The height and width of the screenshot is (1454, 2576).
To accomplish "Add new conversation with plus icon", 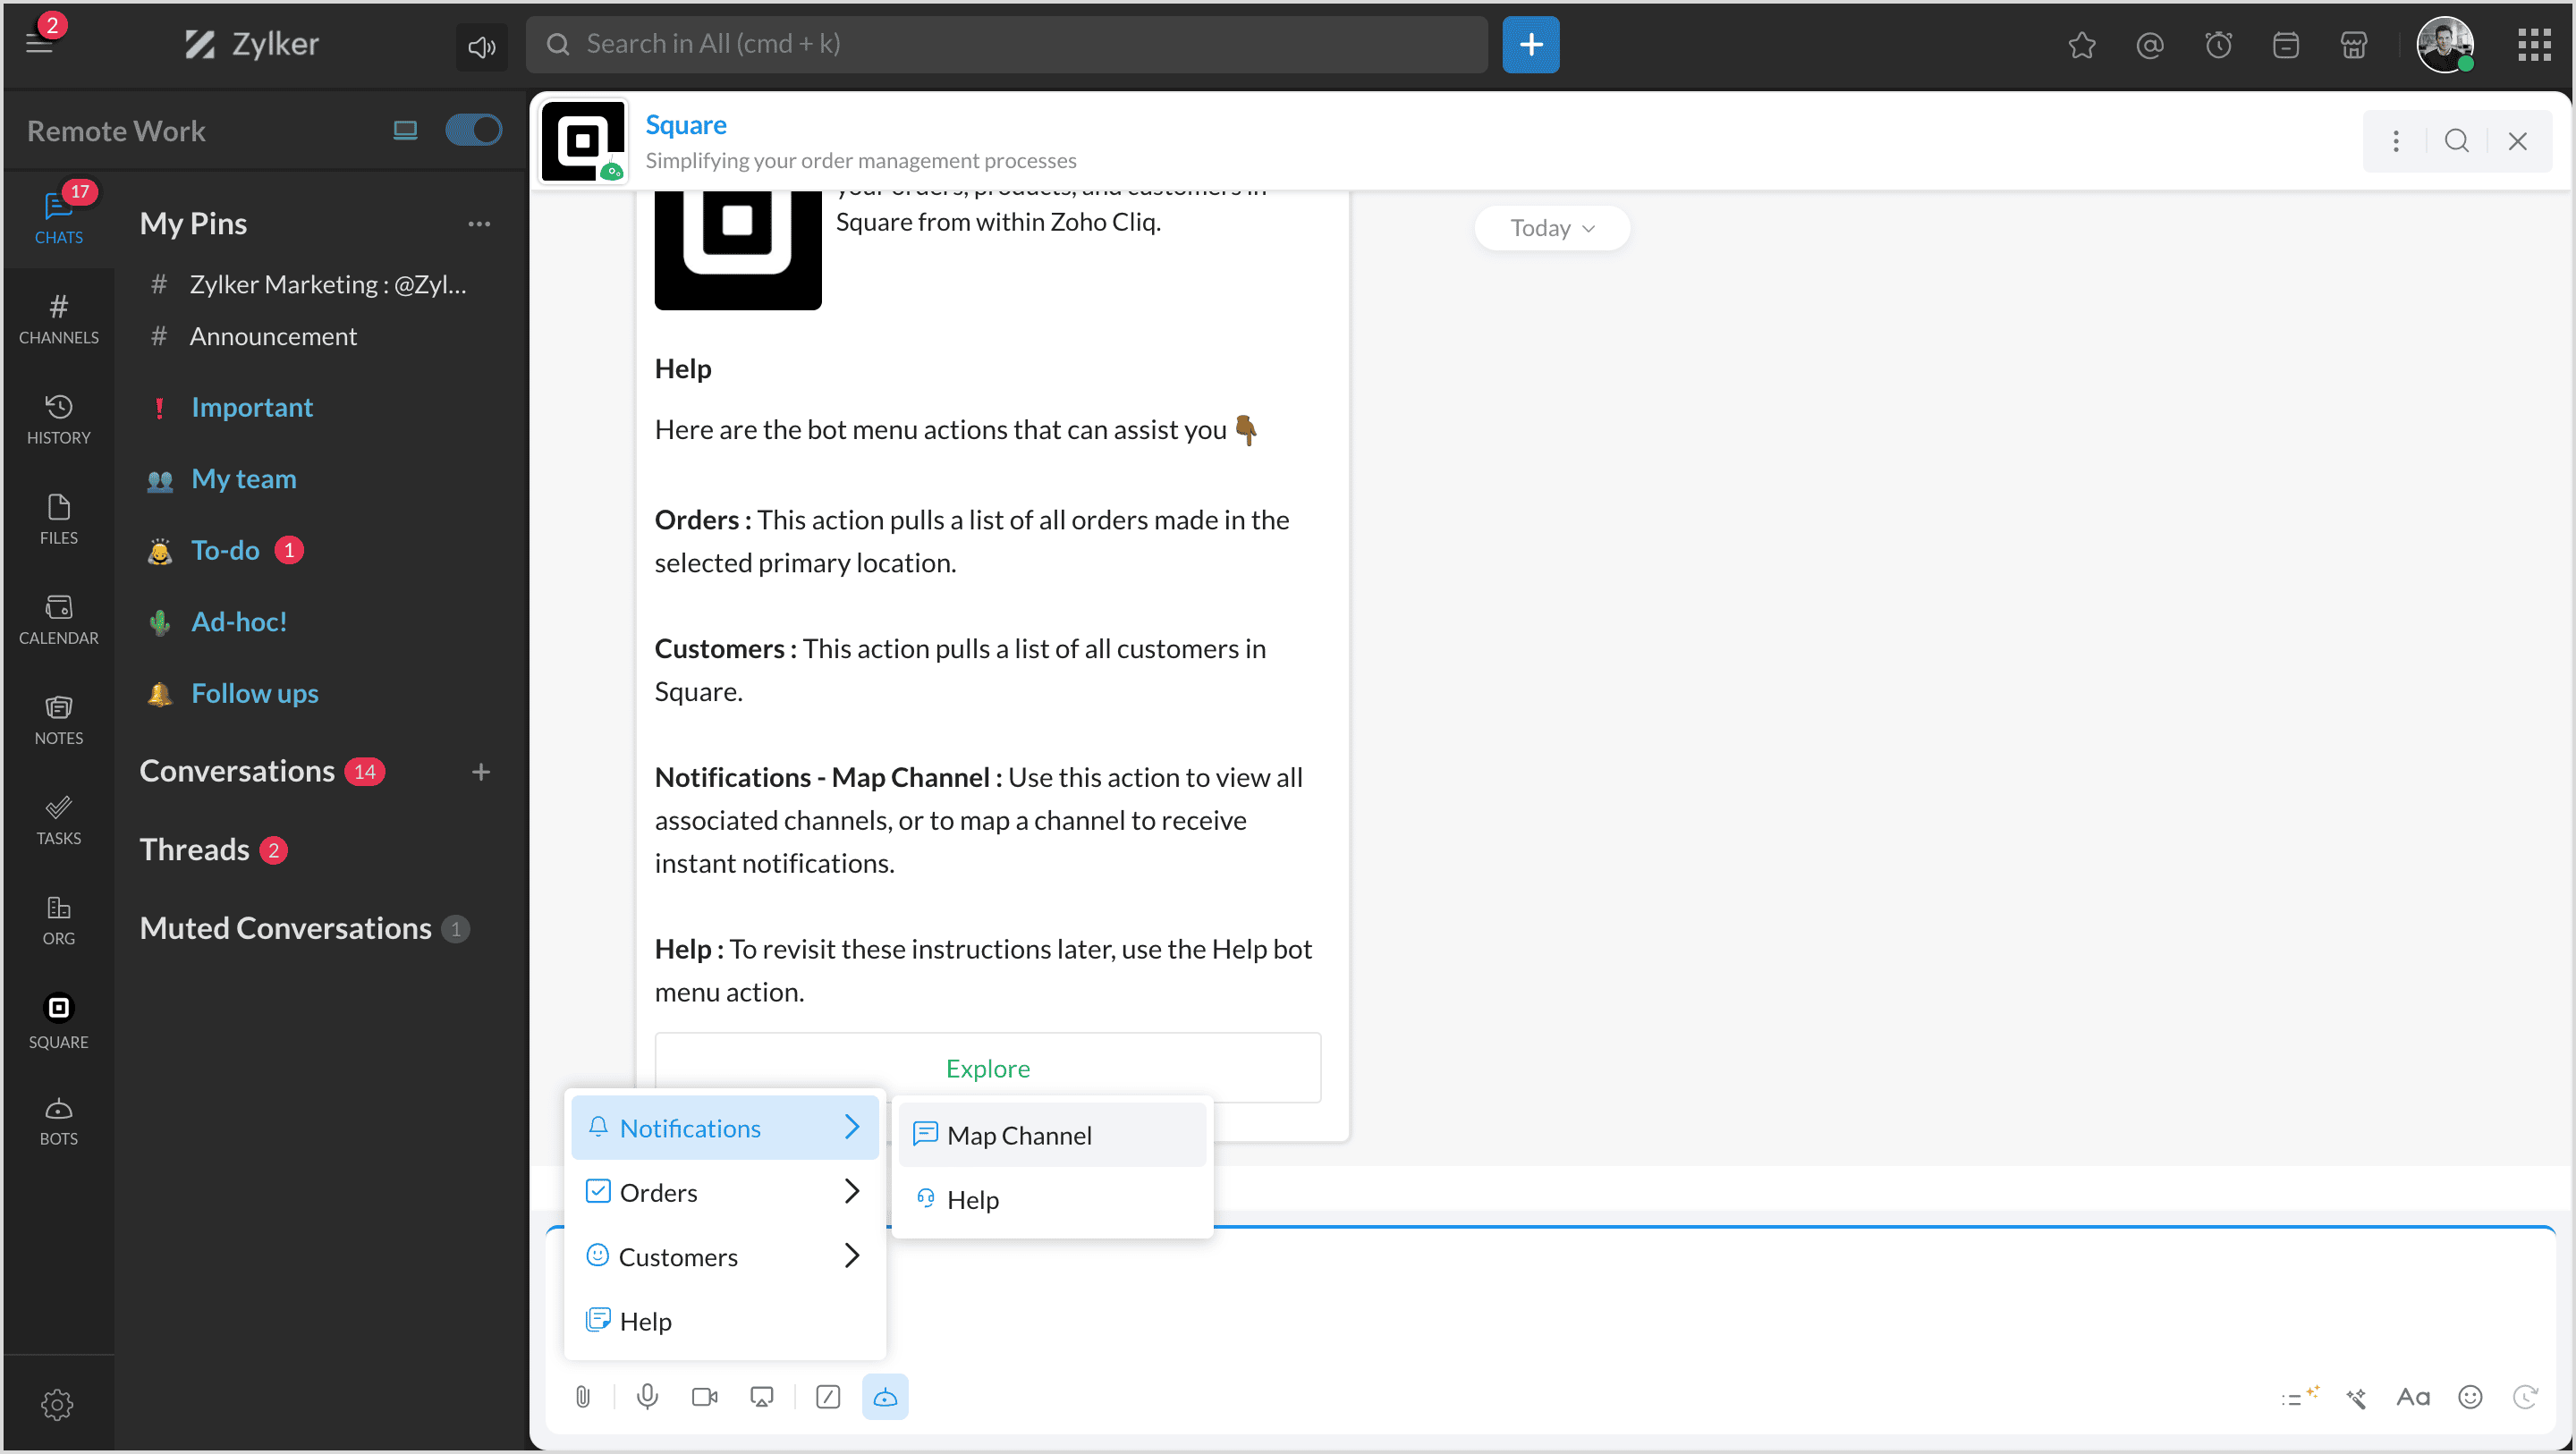I will pyautogui.click(x=481, y=772).
